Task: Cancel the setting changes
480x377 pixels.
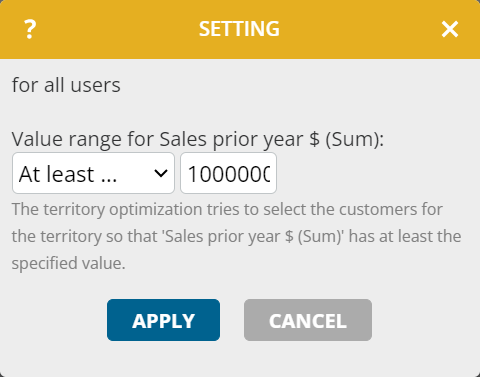Action: coord(308,320)
